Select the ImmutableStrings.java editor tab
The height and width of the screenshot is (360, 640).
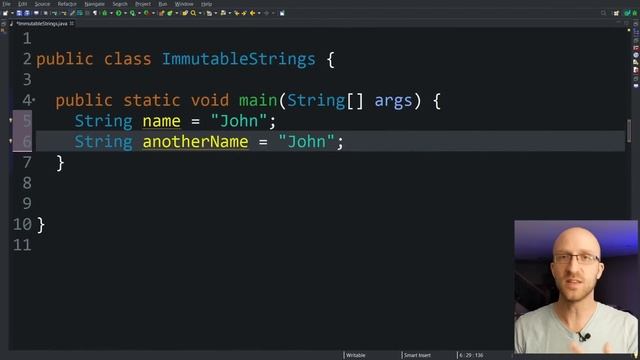(42, 24)
